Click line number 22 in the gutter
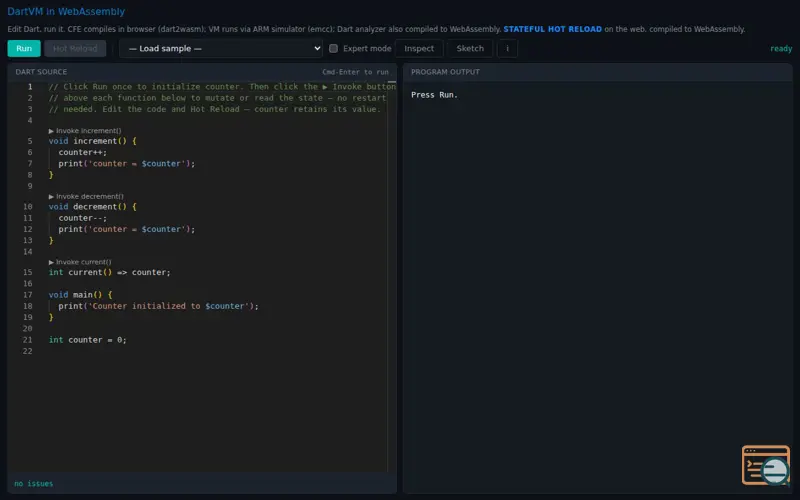The image size is (800, 500). (x=28, y=351)
